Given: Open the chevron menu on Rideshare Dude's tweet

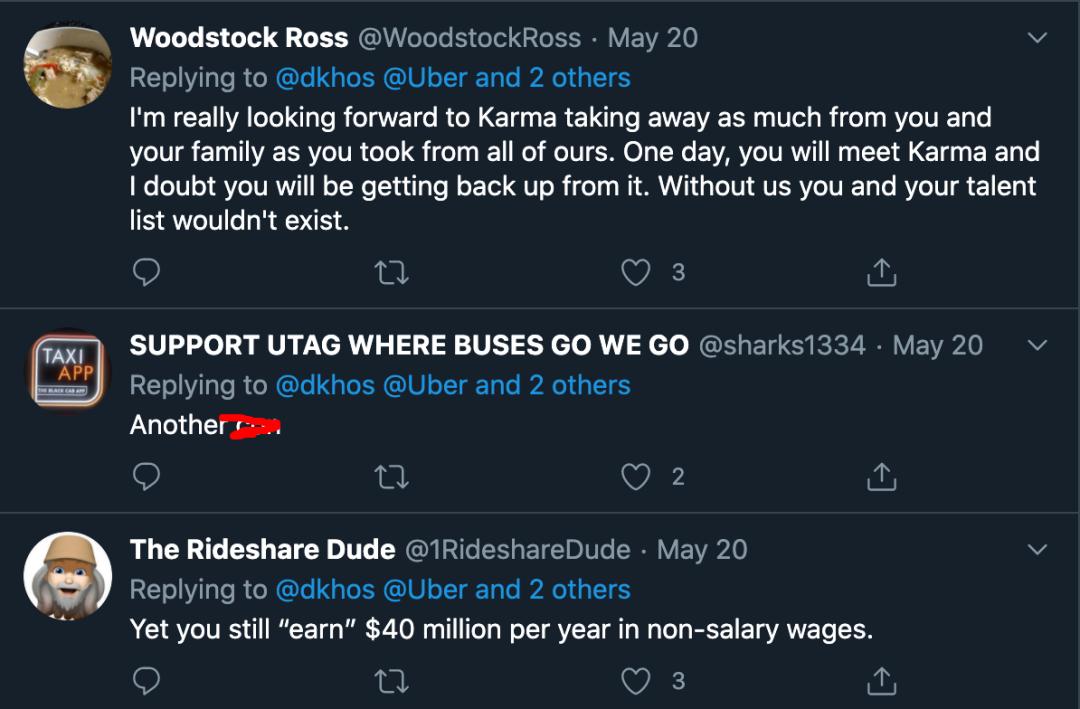Looking at the screenshot, I should coord(1038,549).
